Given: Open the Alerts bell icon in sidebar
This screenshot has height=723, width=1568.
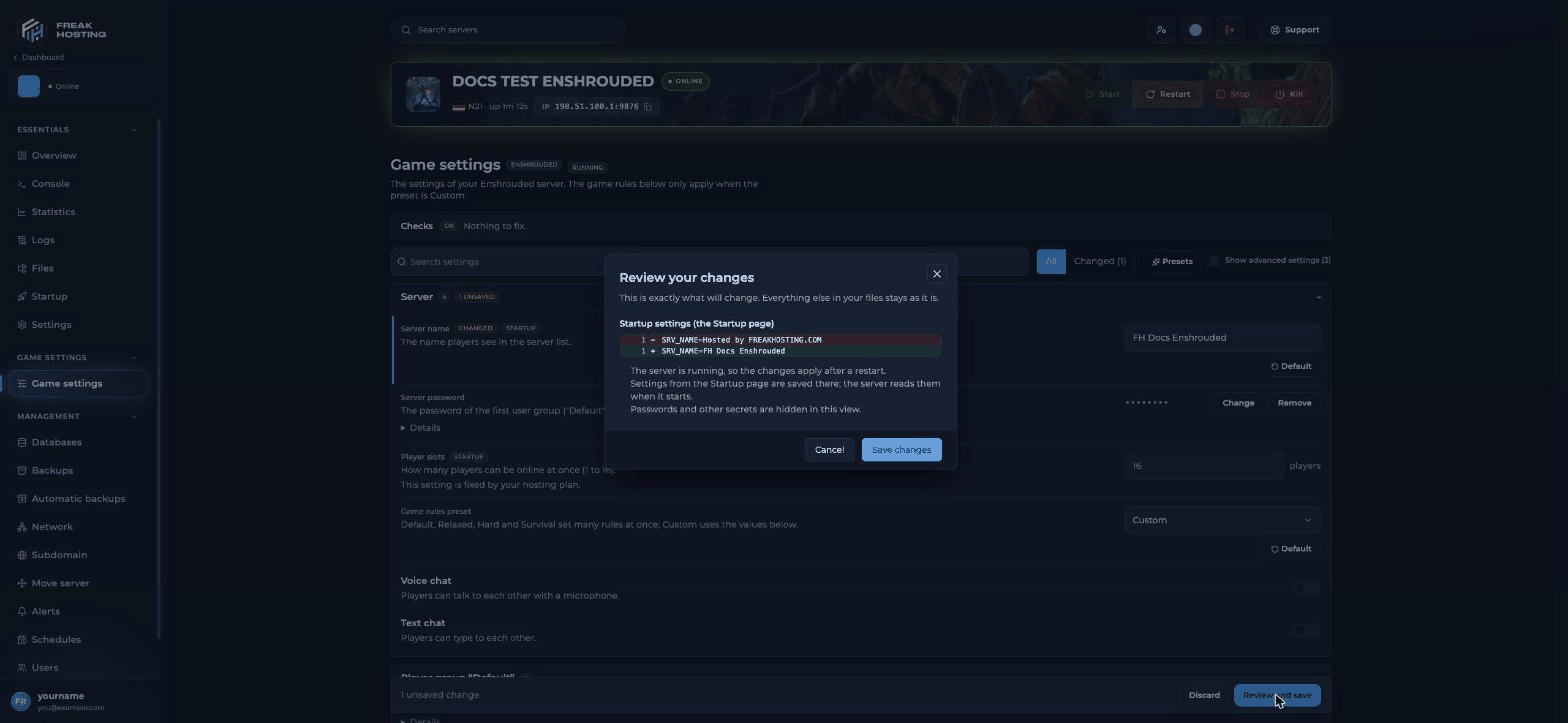Looking at the screenshot, I should click(22, 611).
